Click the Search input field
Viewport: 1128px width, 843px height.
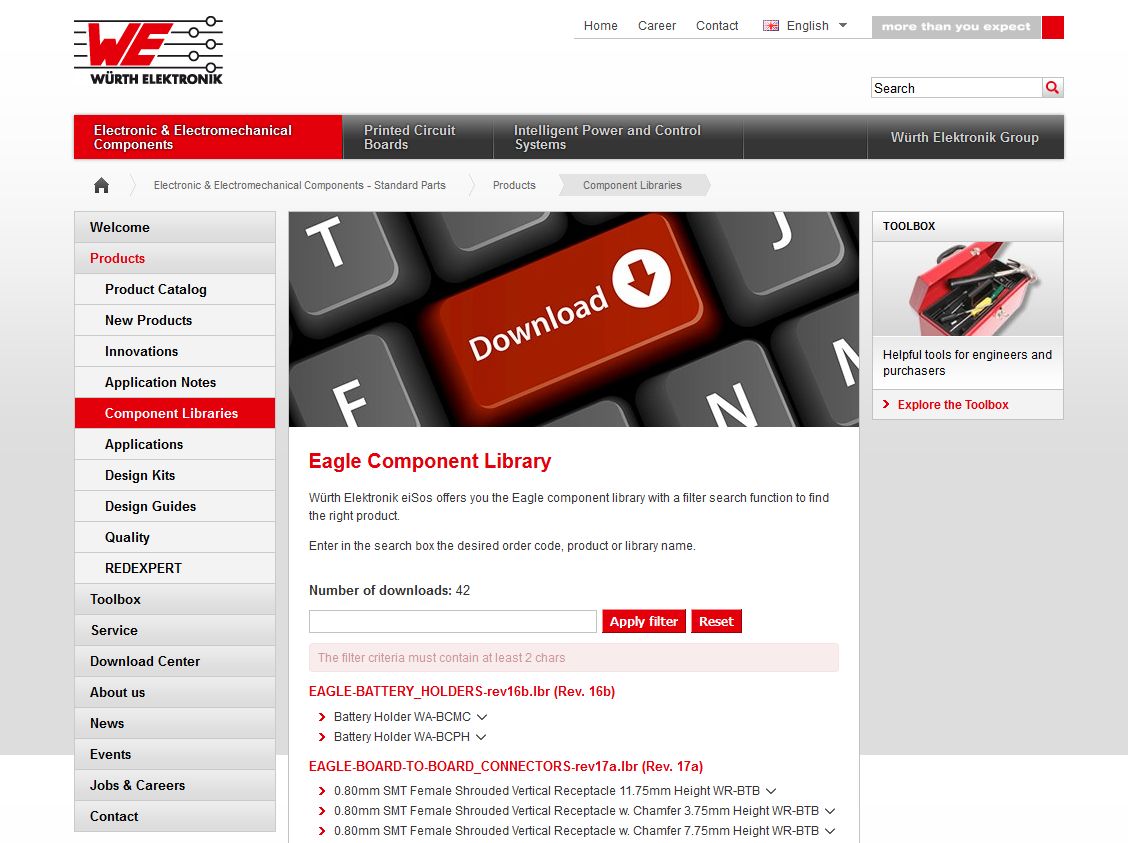coord(957,88)
